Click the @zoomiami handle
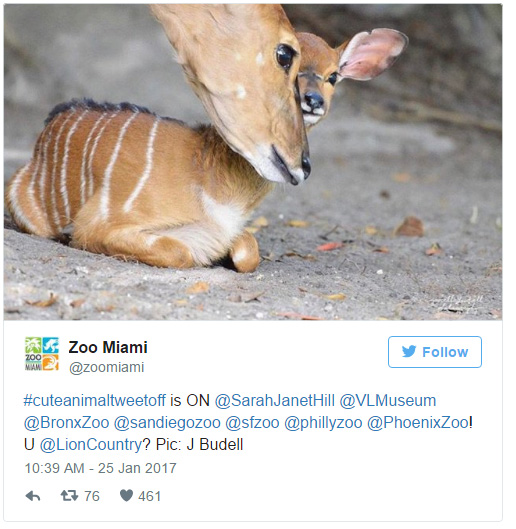This screenshot has height=529, width=516. click(x=106, y=367)
